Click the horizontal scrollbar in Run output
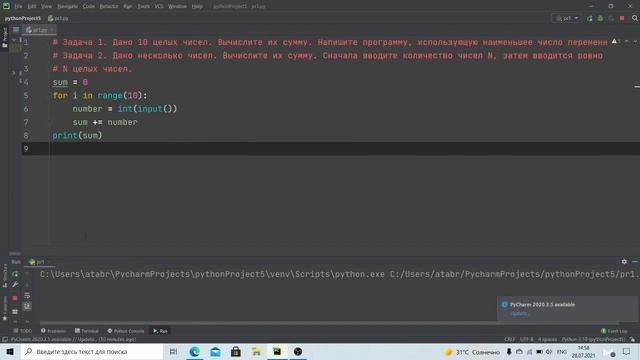640x360 pixels. 329,323
